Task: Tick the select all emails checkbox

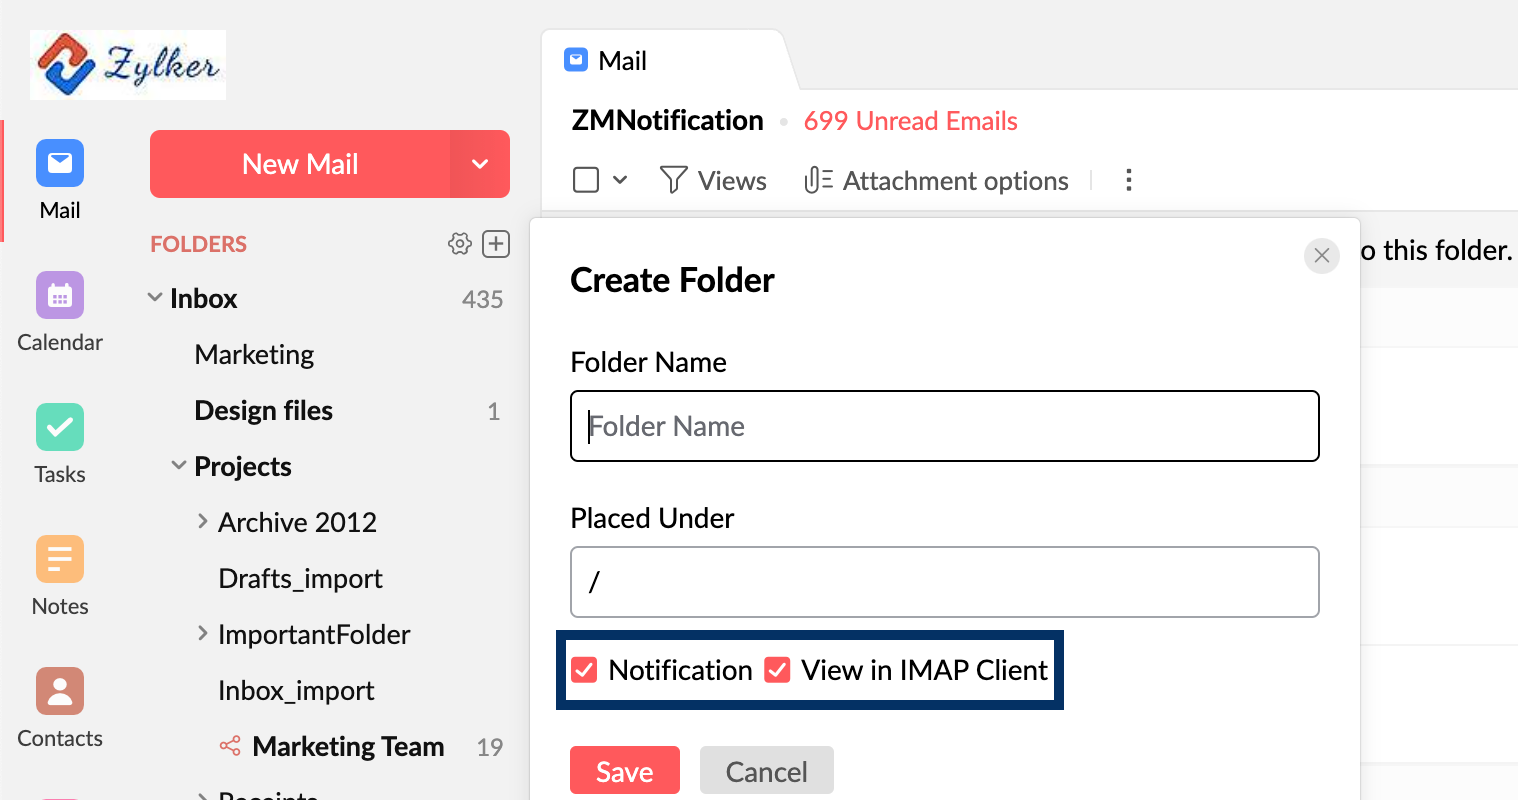Action: (x=586, y=180)
